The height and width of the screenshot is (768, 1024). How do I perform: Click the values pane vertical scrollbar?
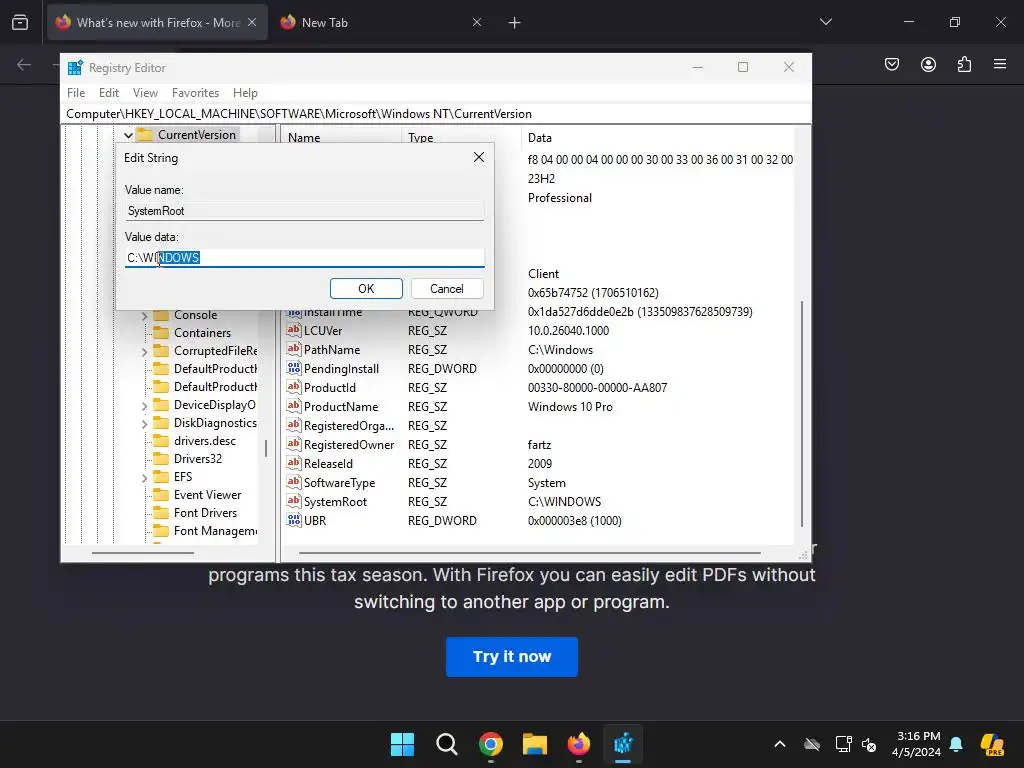tap(802, 413)
